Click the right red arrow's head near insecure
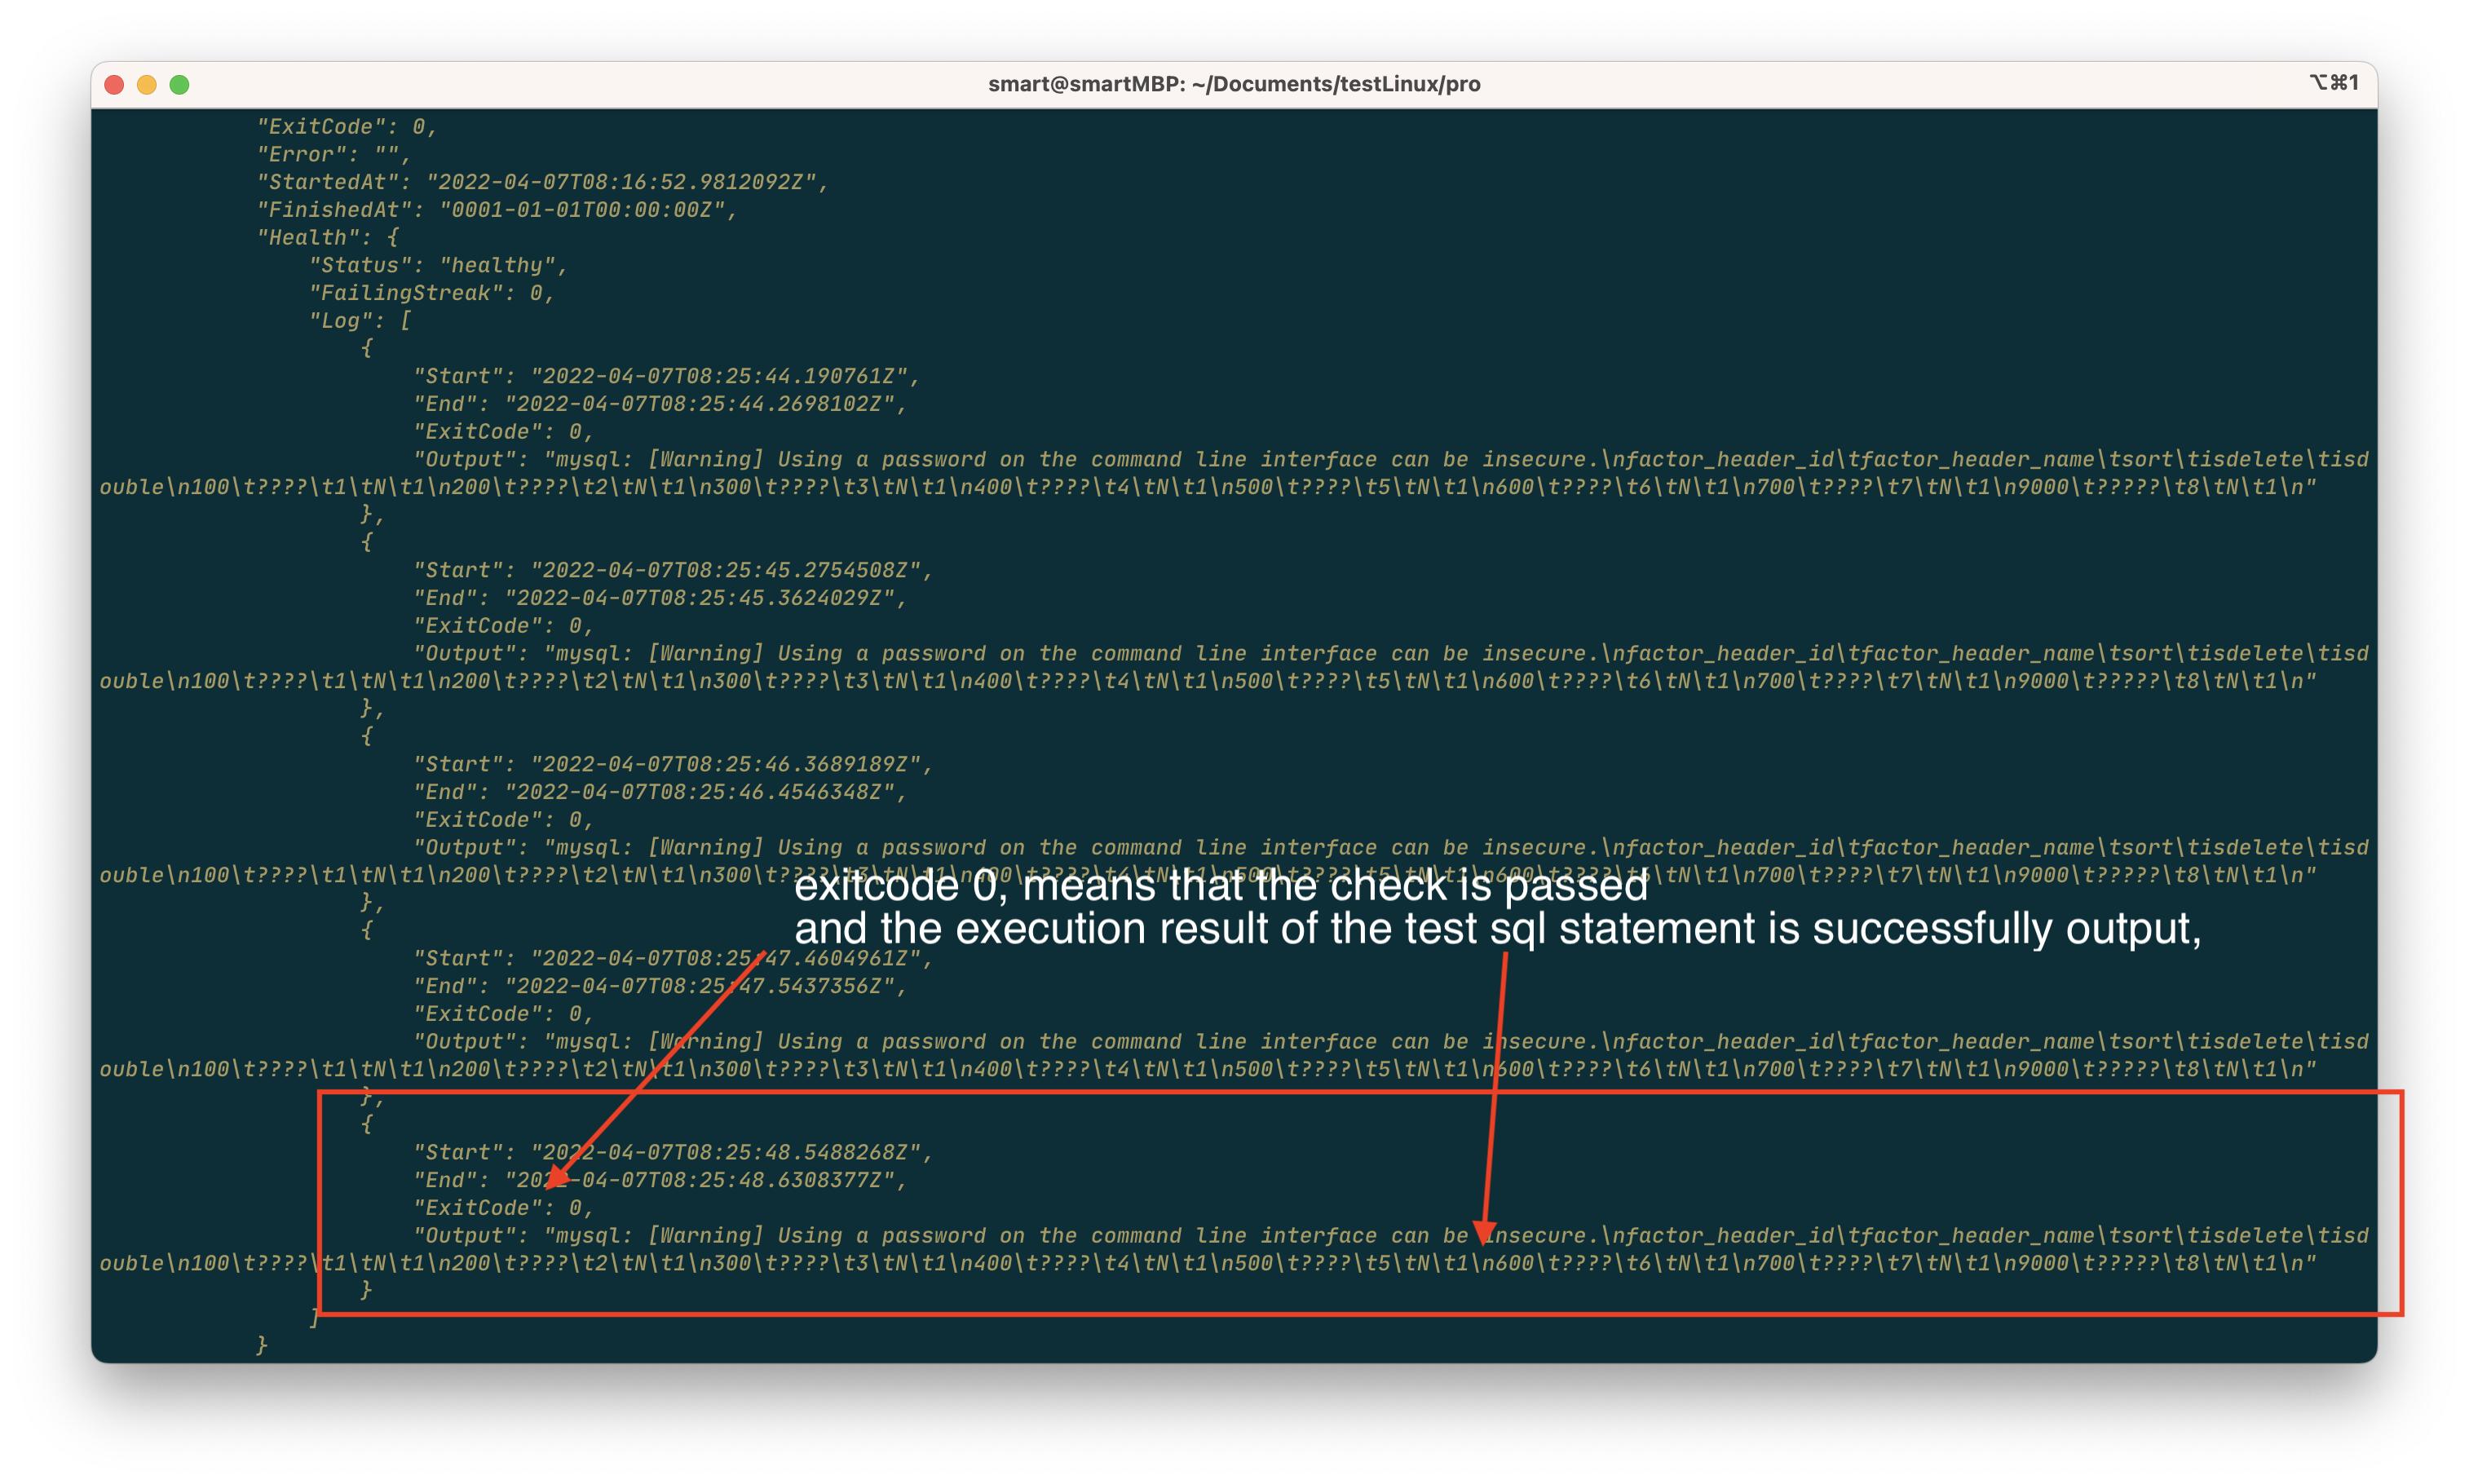Image resolution: width=2469 pixels, height=1484 pixels. coord(1483,1231)
